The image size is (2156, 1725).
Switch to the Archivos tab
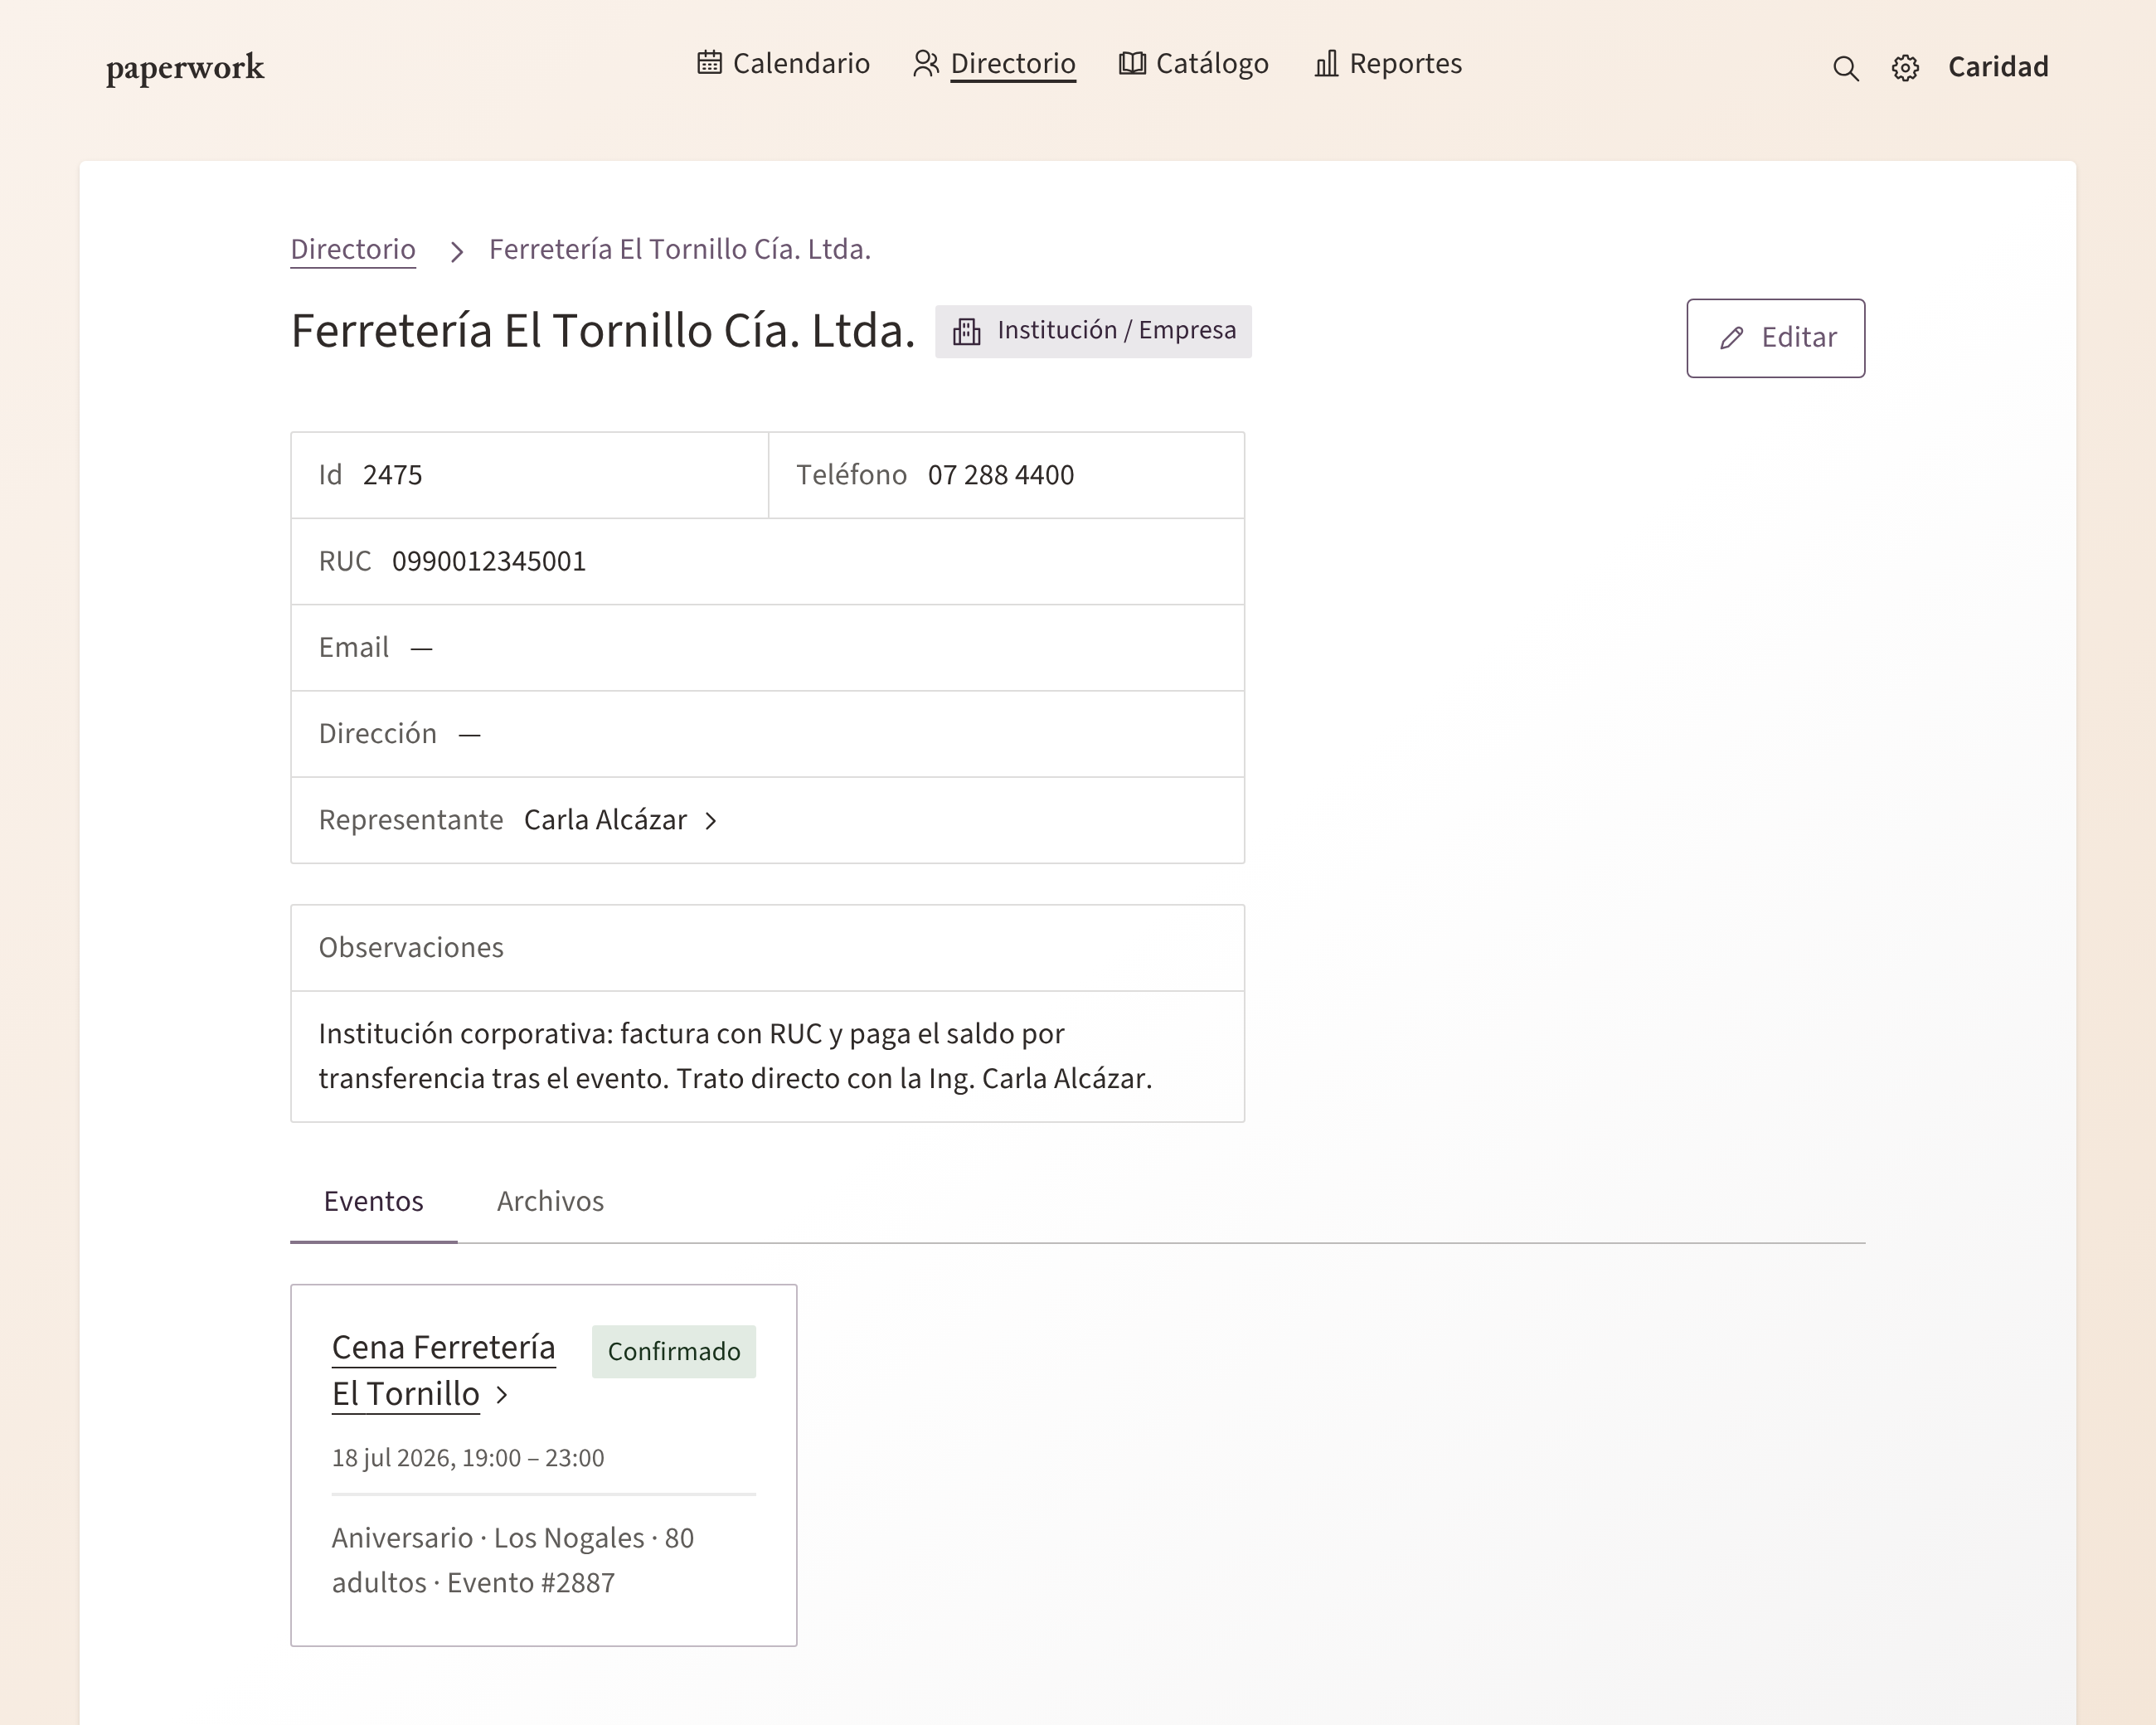point(550,1201)
